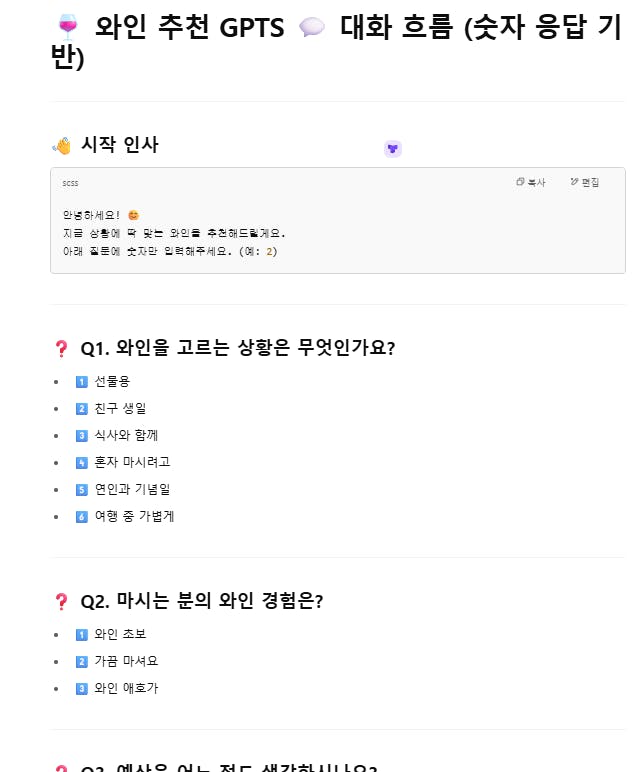This screenshot has height=772, width=638.
Task: Click the smiling emoji in greeting code
Action: pos(133,215)
